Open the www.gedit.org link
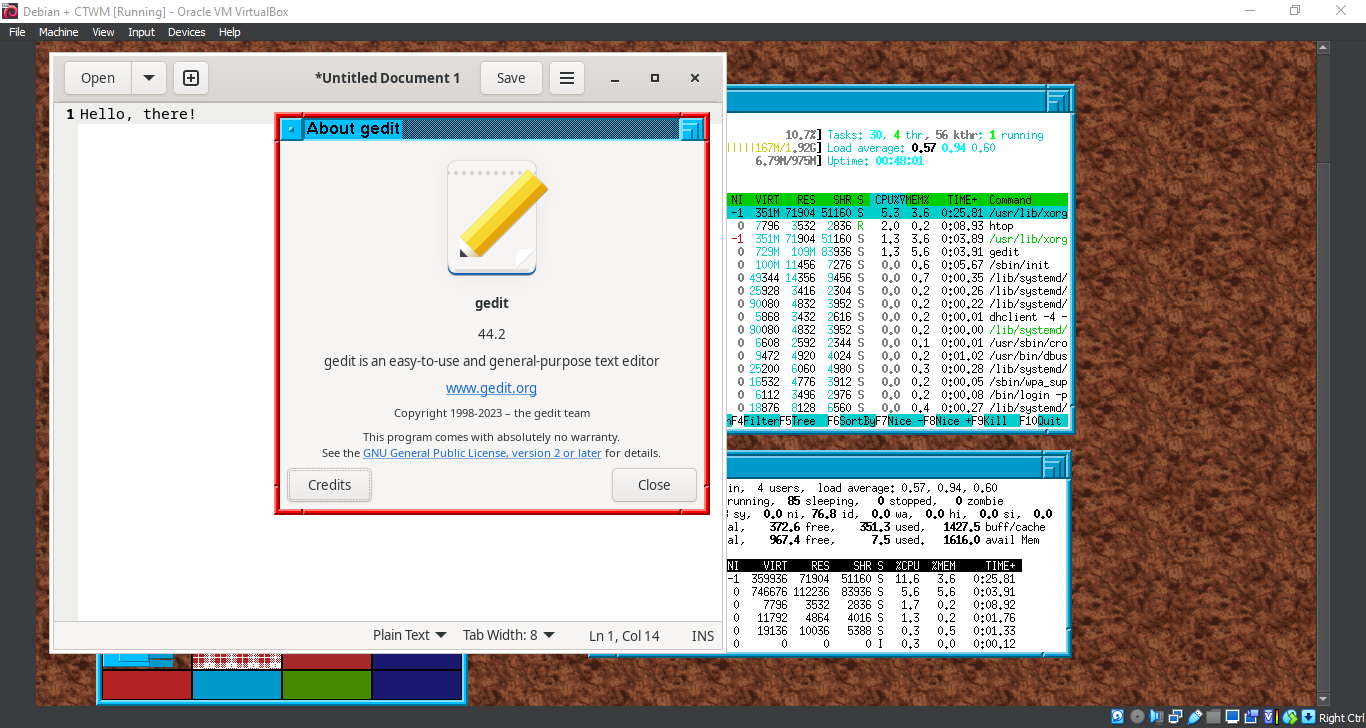The image size is (1366, 728). pos(491,388)
